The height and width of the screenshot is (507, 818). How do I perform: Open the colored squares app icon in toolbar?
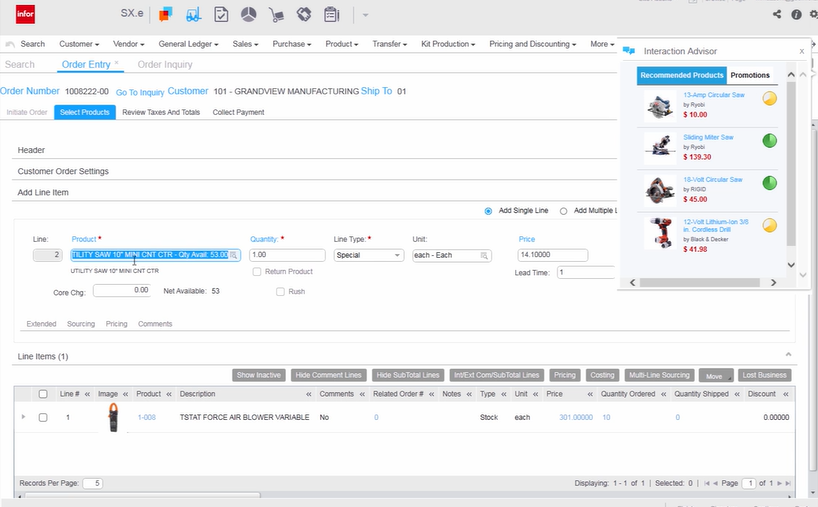pyautogui.click(x=165, y=15)
